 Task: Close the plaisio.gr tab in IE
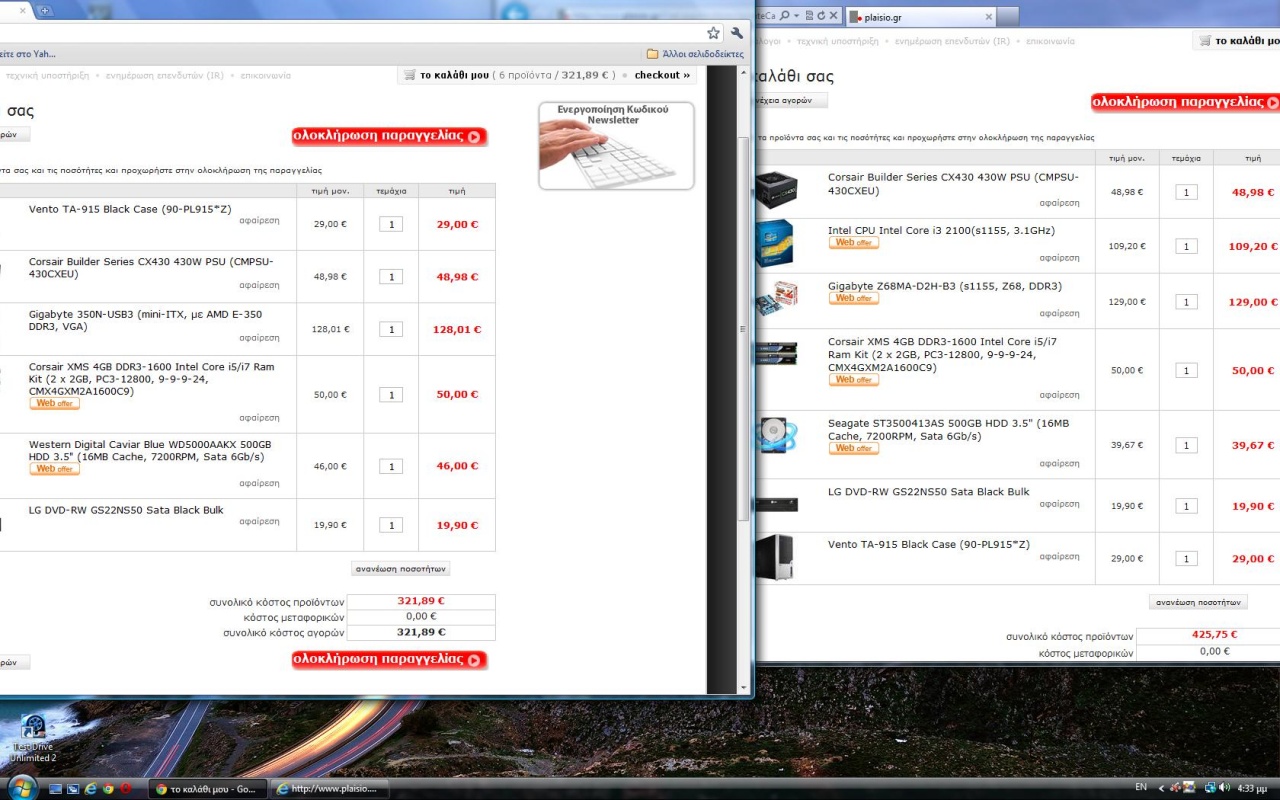tap(989, 17)
